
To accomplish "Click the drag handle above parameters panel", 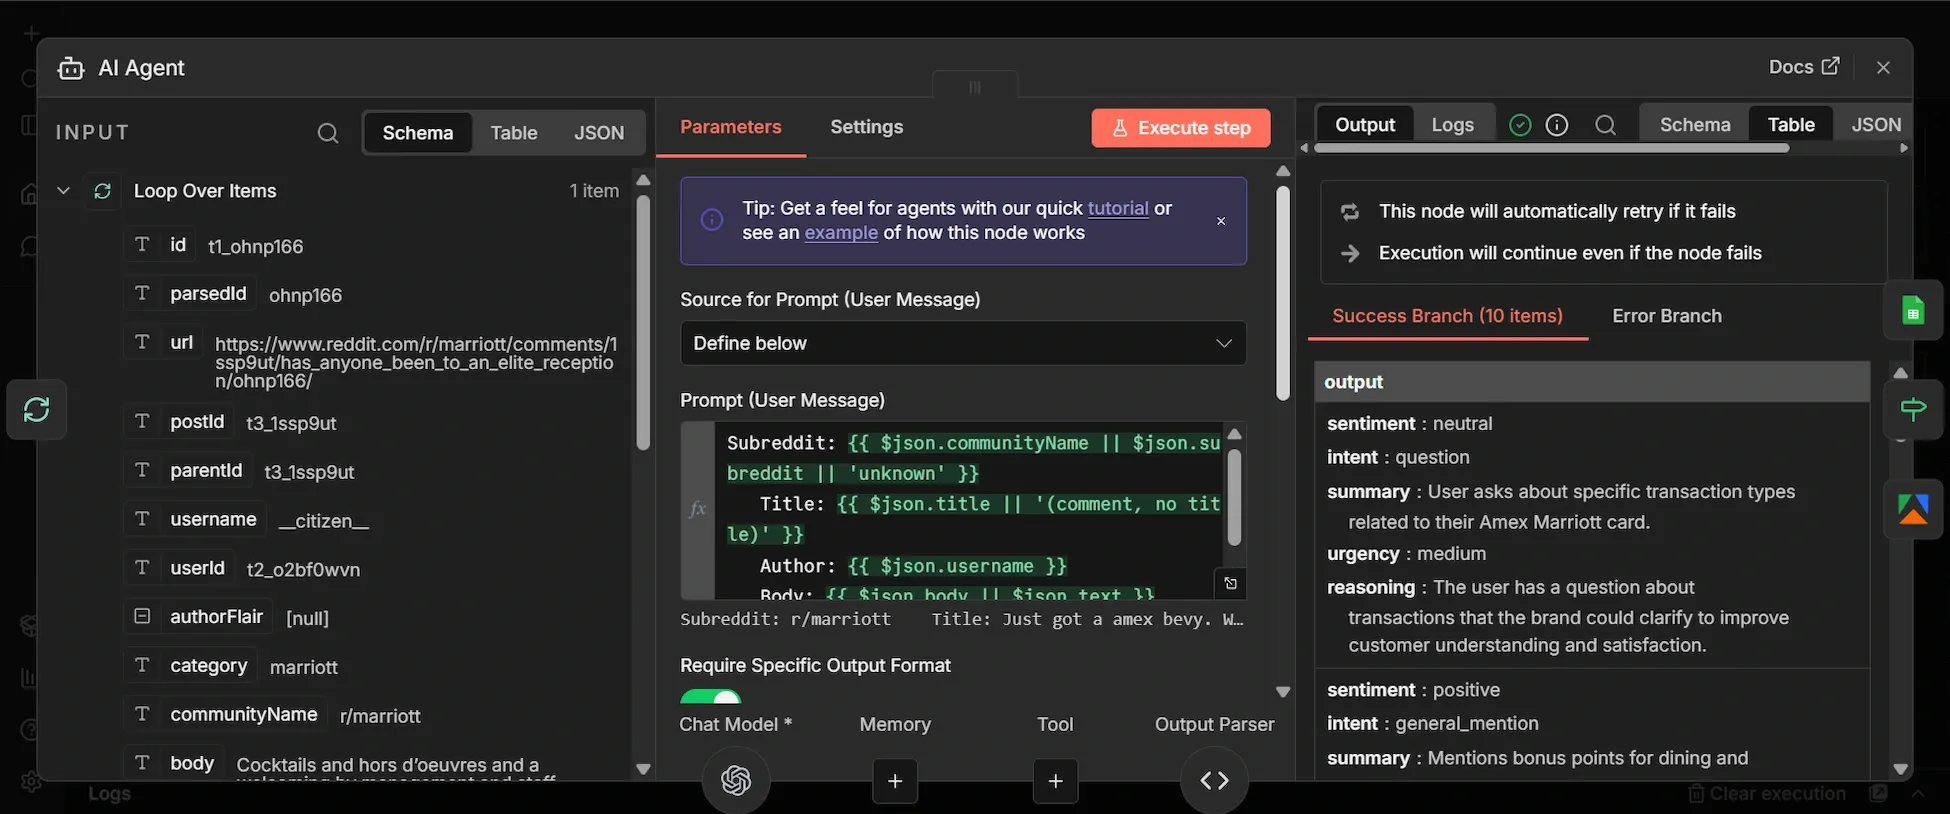I will coord(975,87).
